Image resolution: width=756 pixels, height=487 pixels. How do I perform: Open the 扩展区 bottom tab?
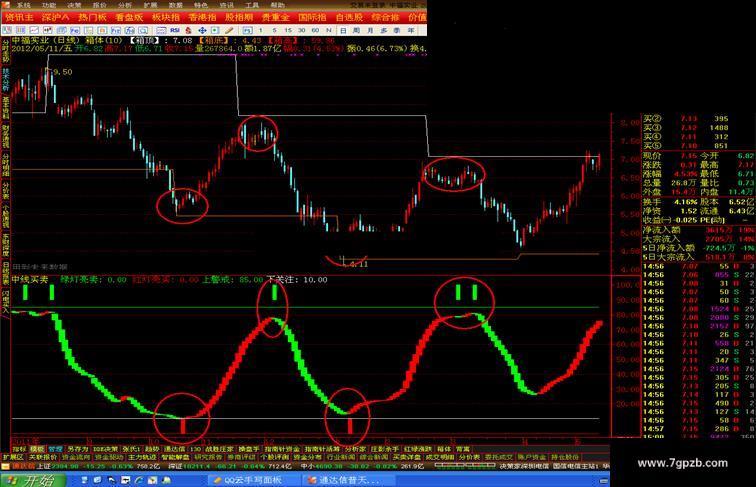[13, 457]
